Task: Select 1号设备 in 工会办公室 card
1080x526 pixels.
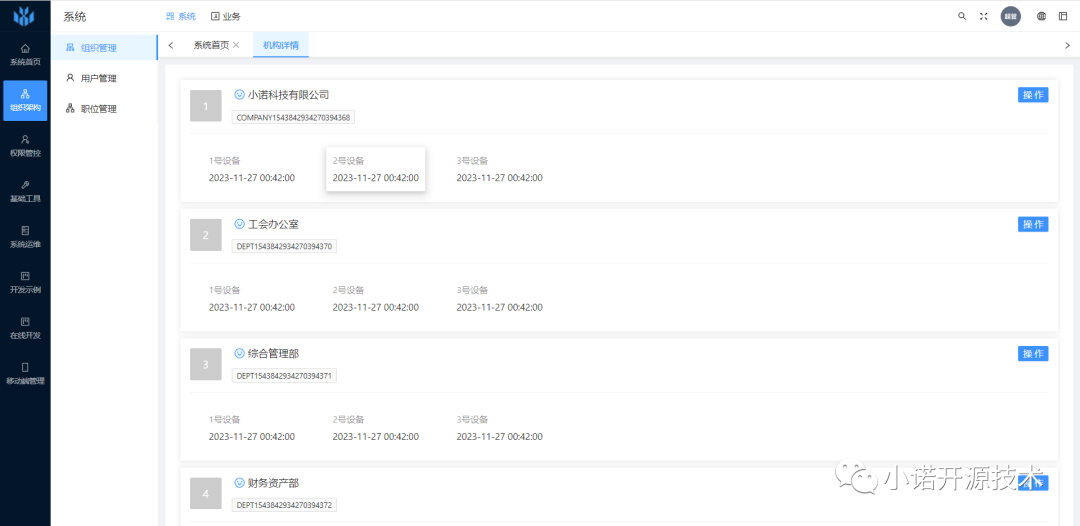Action: [251, 299]
